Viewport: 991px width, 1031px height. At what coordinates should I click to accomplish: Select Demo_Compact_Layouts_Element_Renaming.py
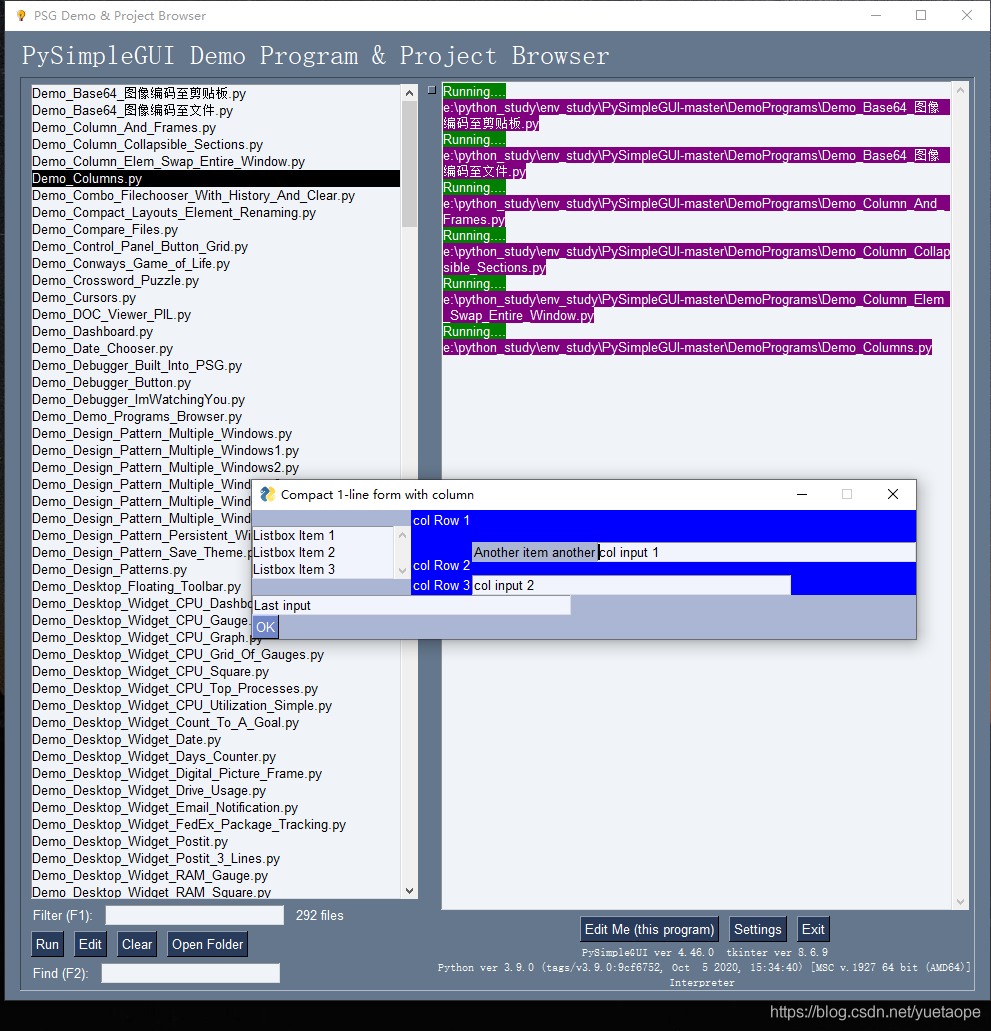(216, 212)
